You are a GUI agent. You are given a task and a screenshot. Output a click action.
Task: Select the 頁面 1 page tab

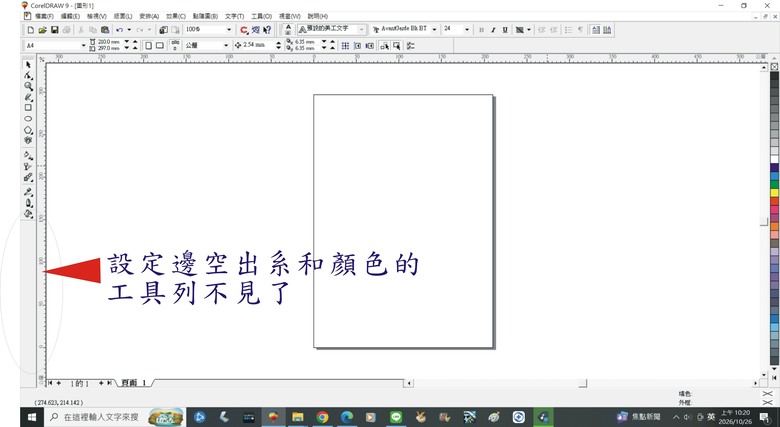[133, 383]
